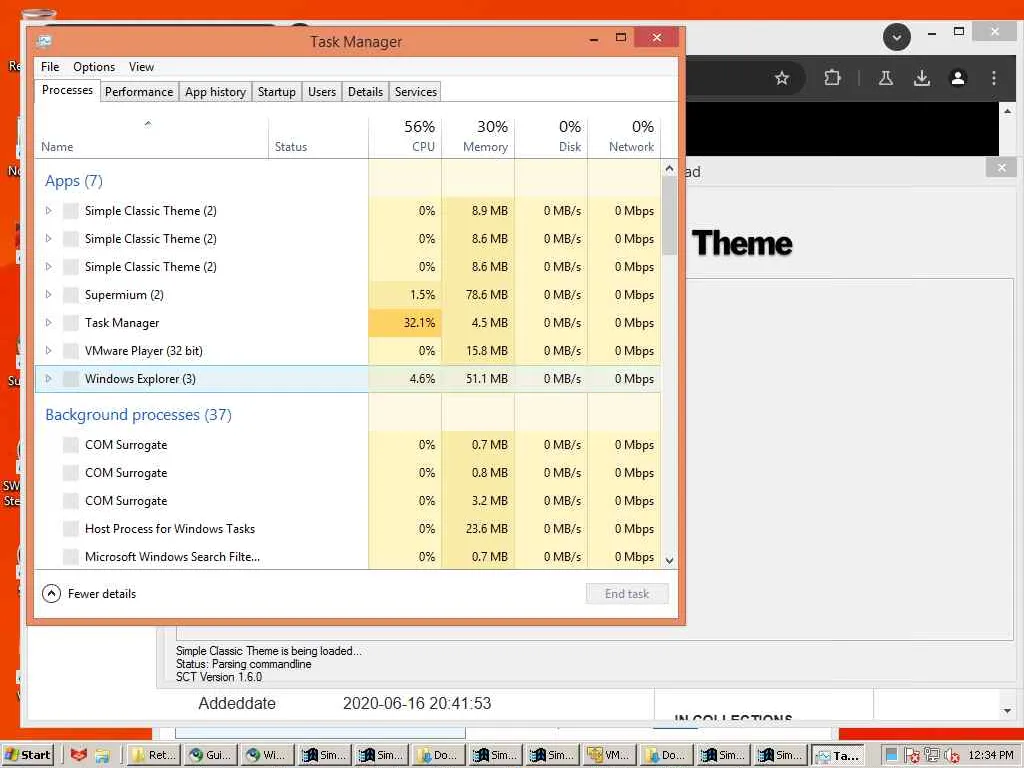
Task: Bookmark page with the star icon in browser
Action: 782,78
